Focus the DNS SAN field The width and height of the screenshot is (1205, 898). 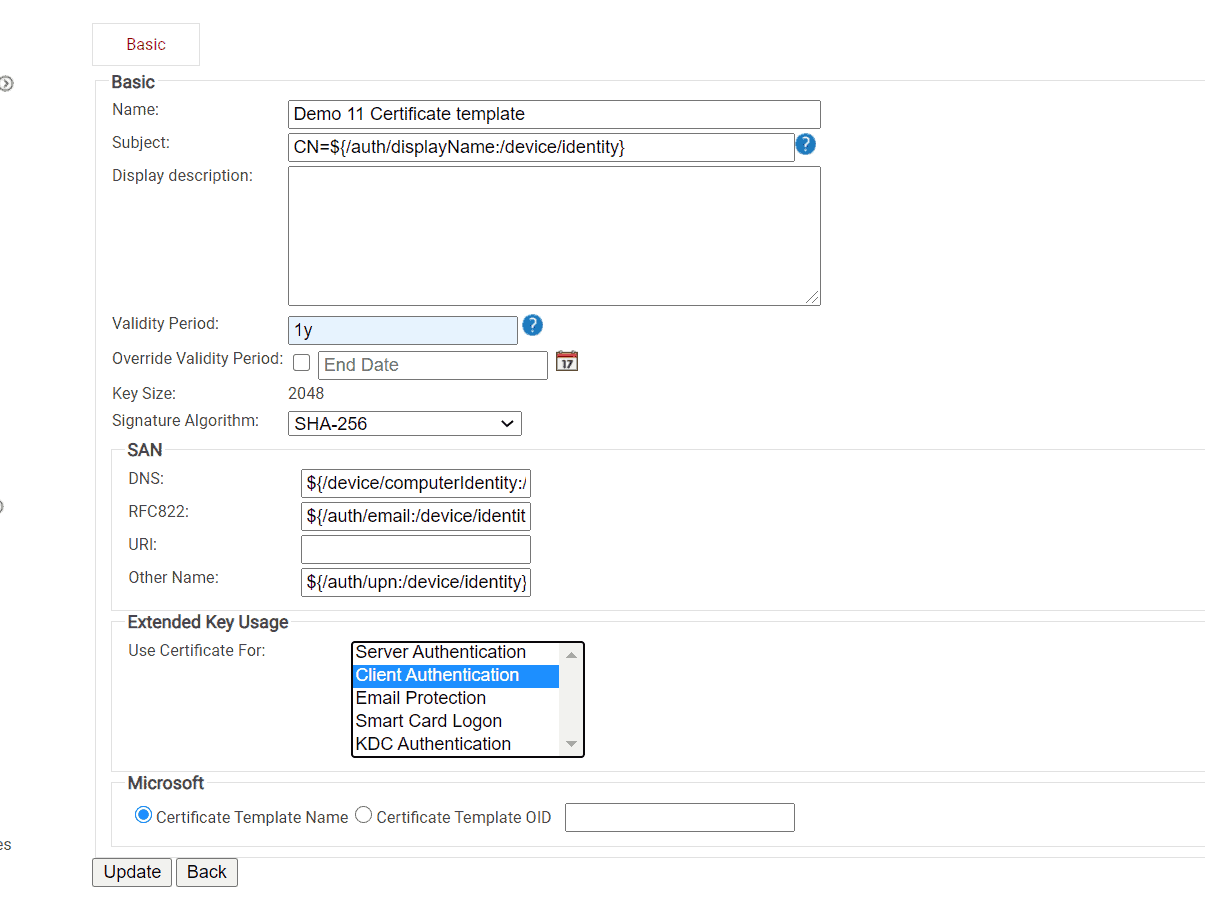pyautogui.click(x=416, y=483)
